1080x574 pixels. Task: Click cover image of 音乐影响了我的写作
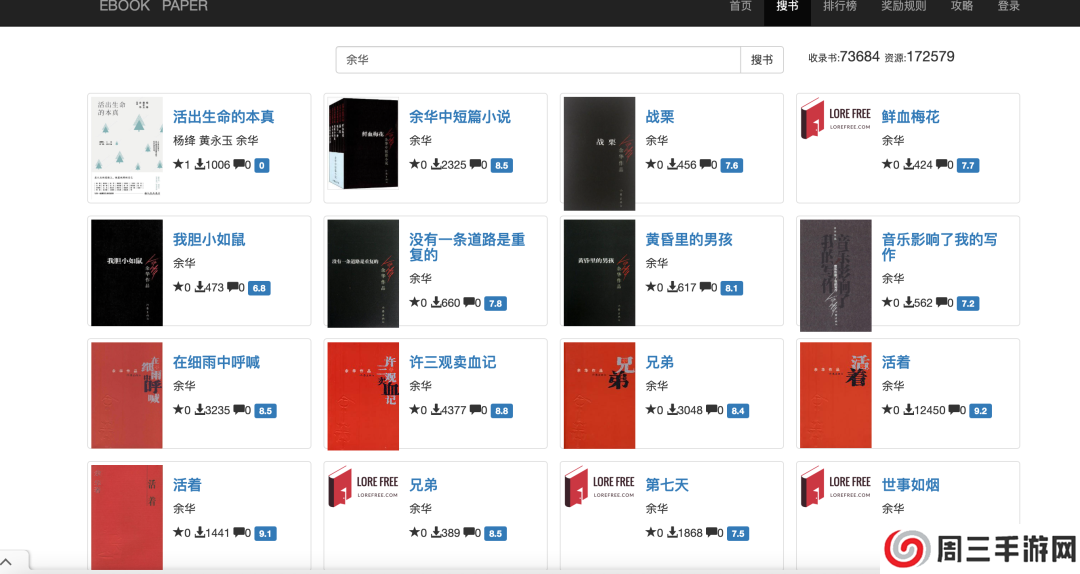tap(835, 276)
